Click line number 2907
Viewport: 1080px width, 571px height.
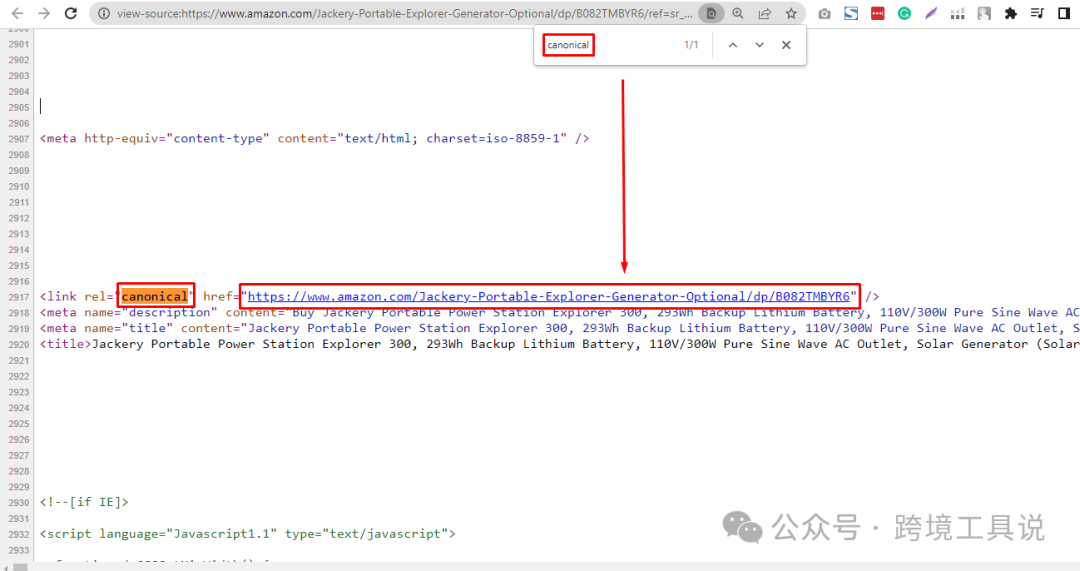[19, 139]
